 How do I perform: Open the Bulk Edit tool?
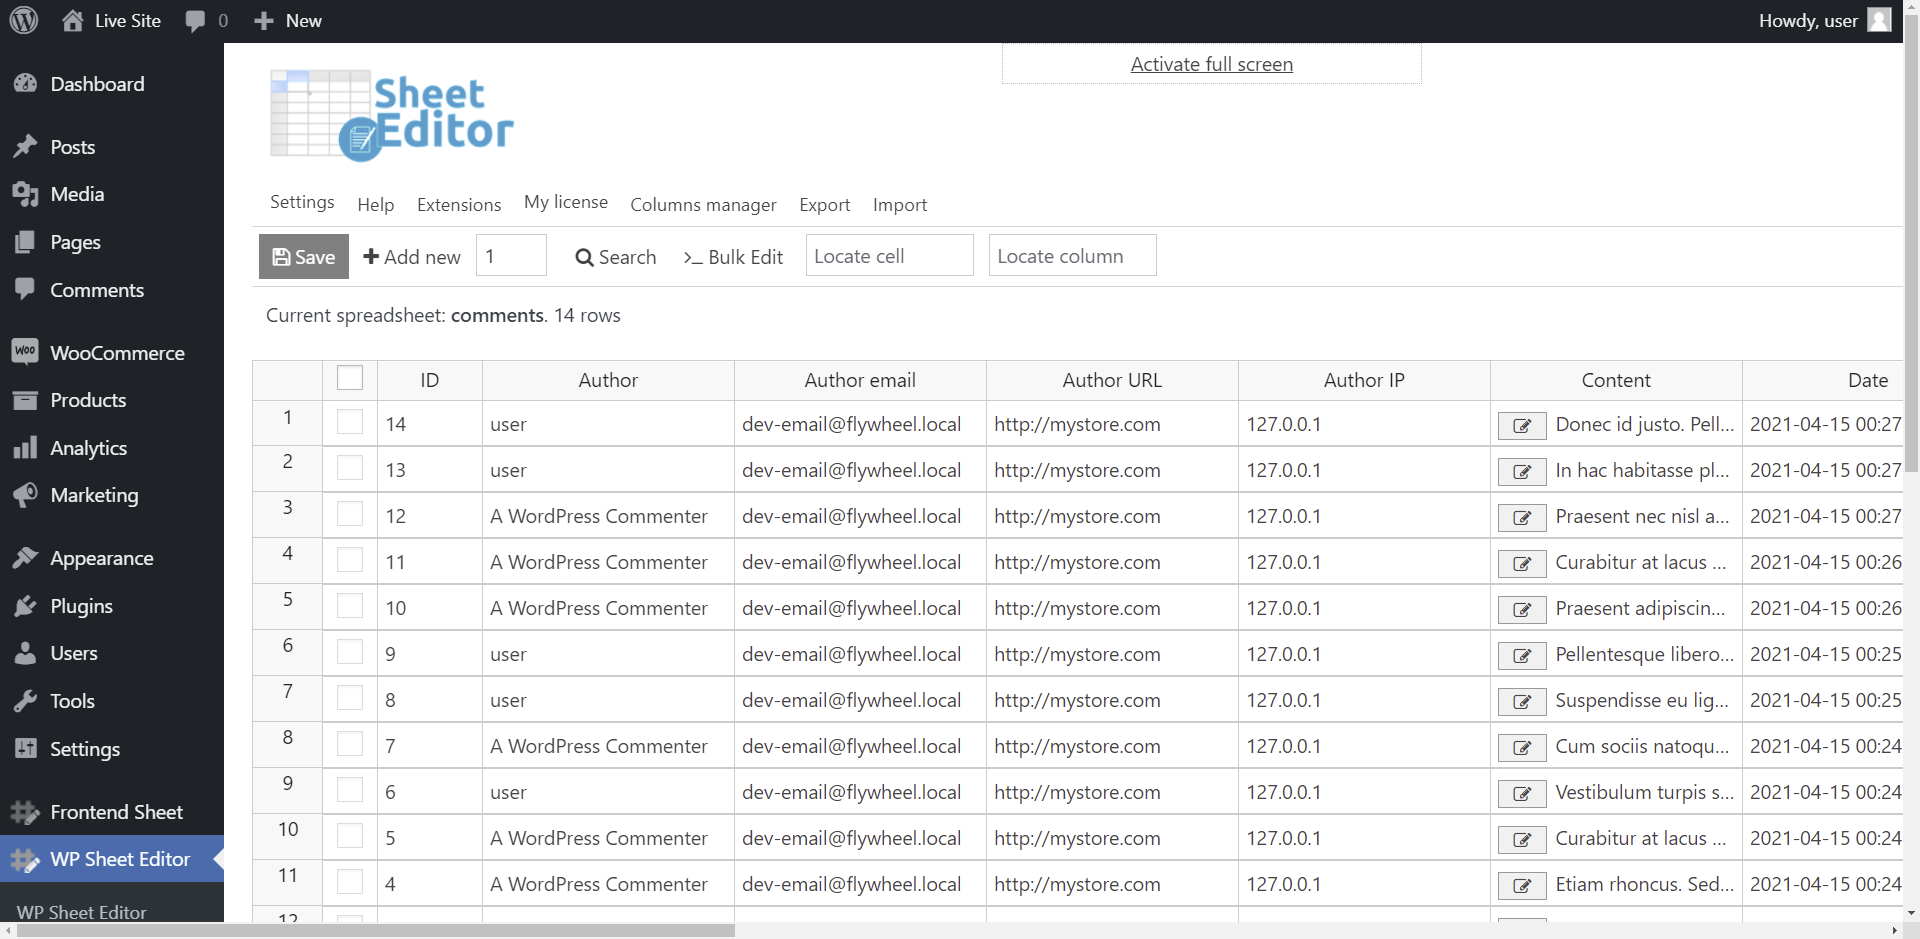pos(733,257)
